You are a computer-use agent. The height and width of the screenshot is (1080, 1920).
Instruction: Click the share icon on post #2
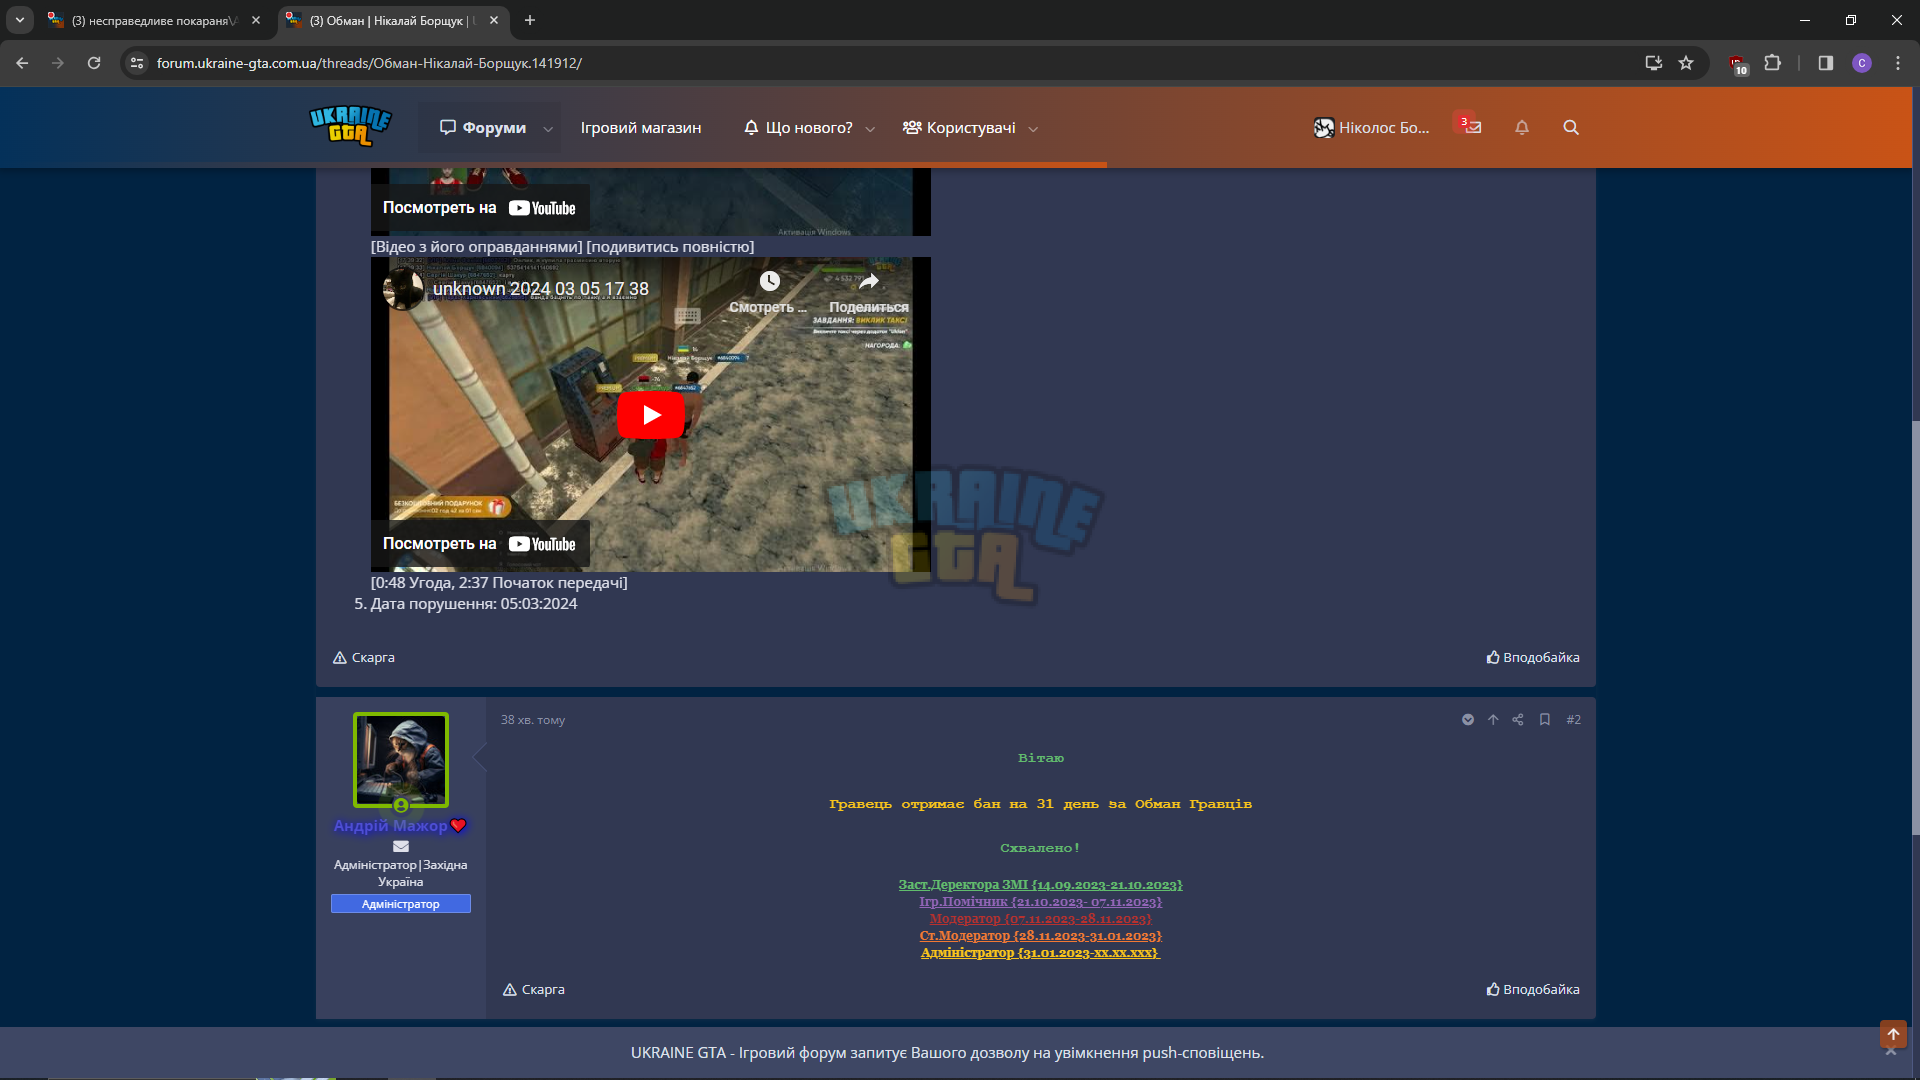coord(1518,720)
